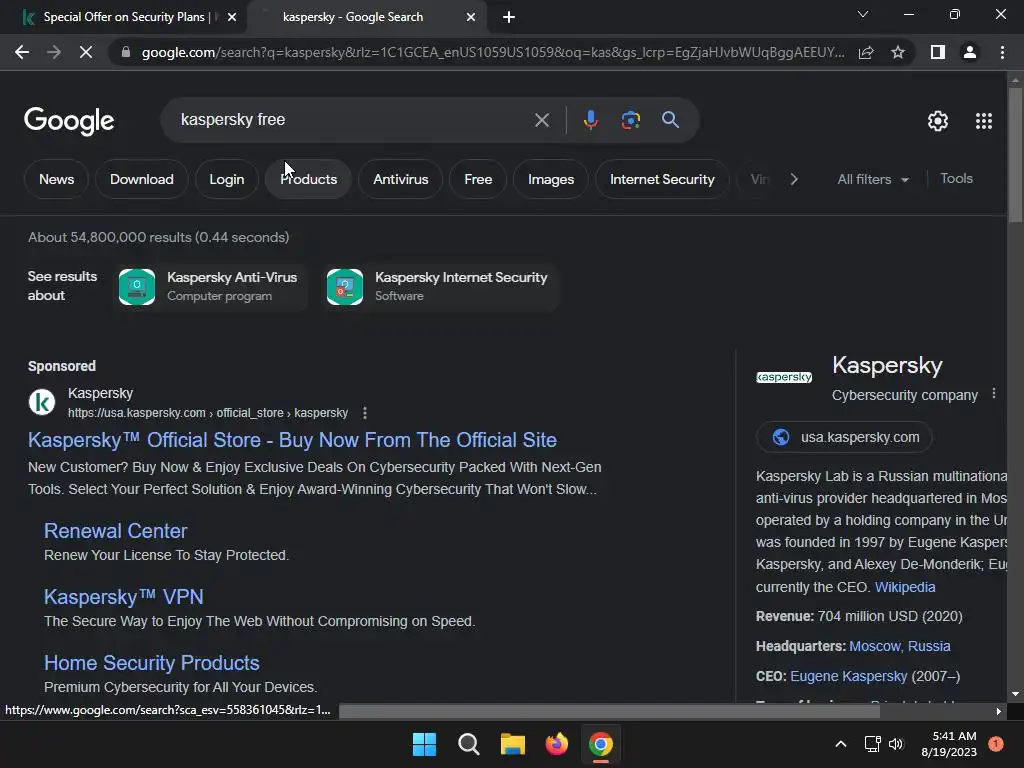The width and height of the screenshot is (1024, 768).
Task: Open knowledge panel more options dots
Action: 993,394
